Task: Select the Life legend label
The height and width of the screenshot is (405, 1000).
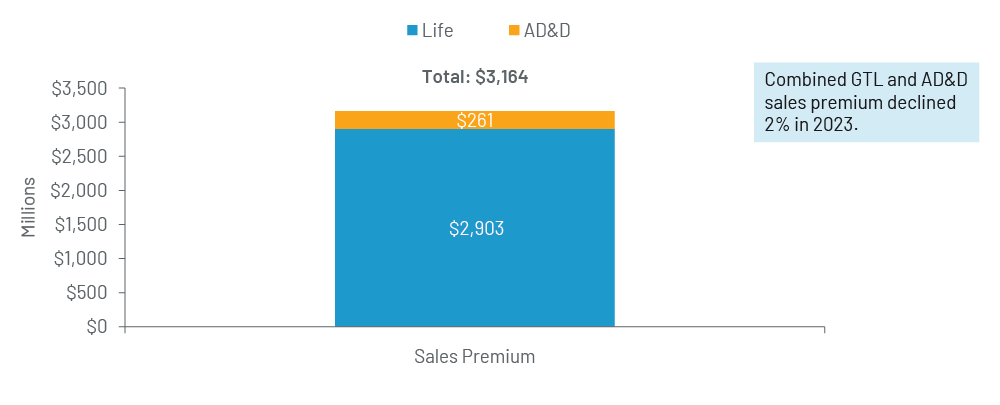Action: (x=437, y=30)
